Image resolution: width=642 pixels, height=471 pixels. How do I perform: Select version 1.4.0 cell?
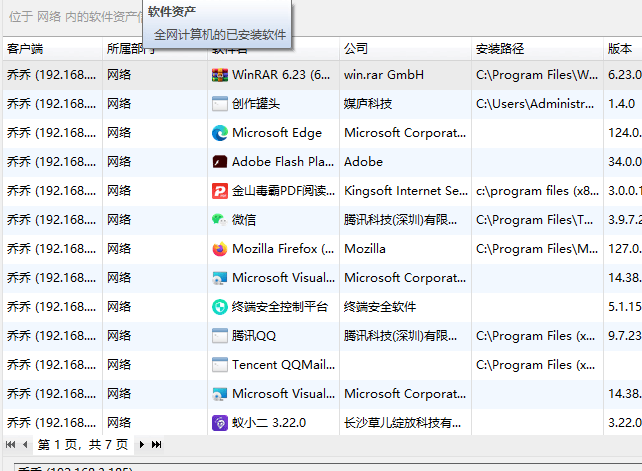[x=622, y=104]
